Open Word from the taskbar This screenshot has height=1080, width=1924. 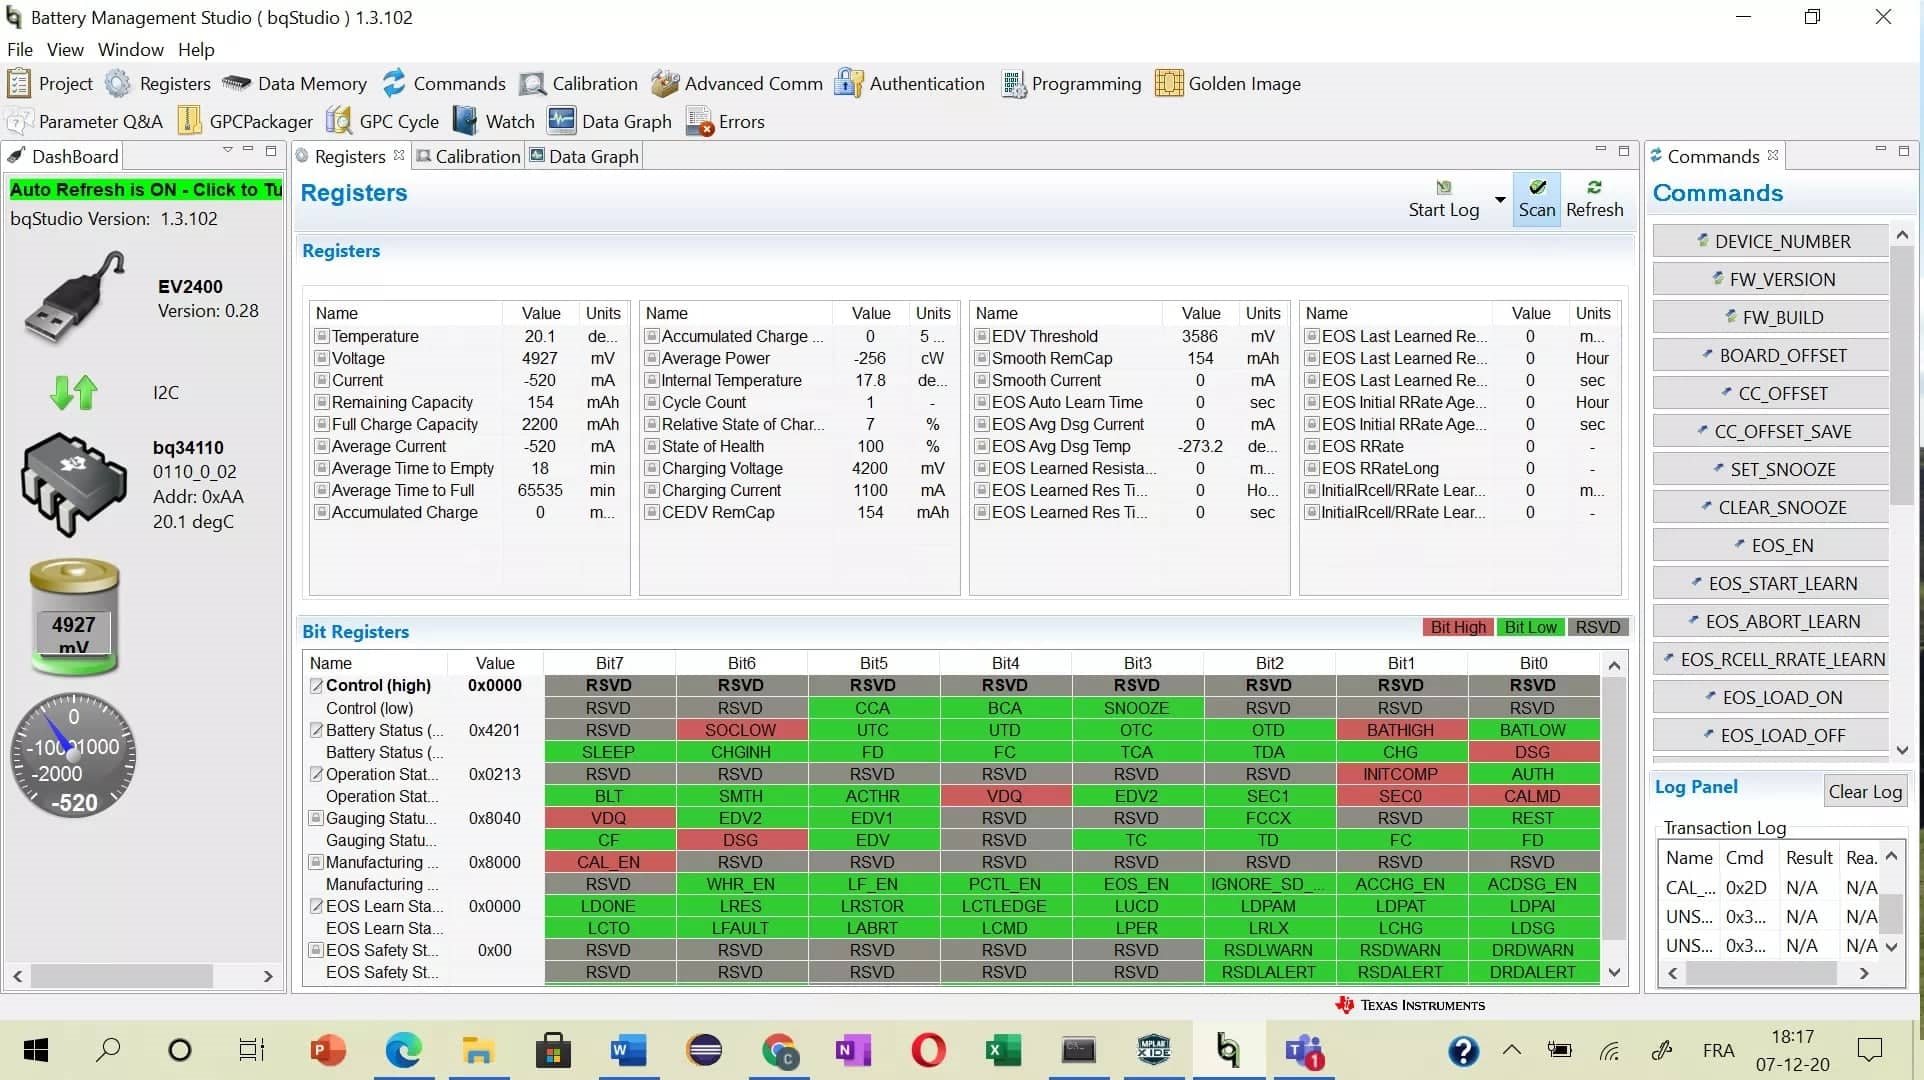pos(628,1050)
